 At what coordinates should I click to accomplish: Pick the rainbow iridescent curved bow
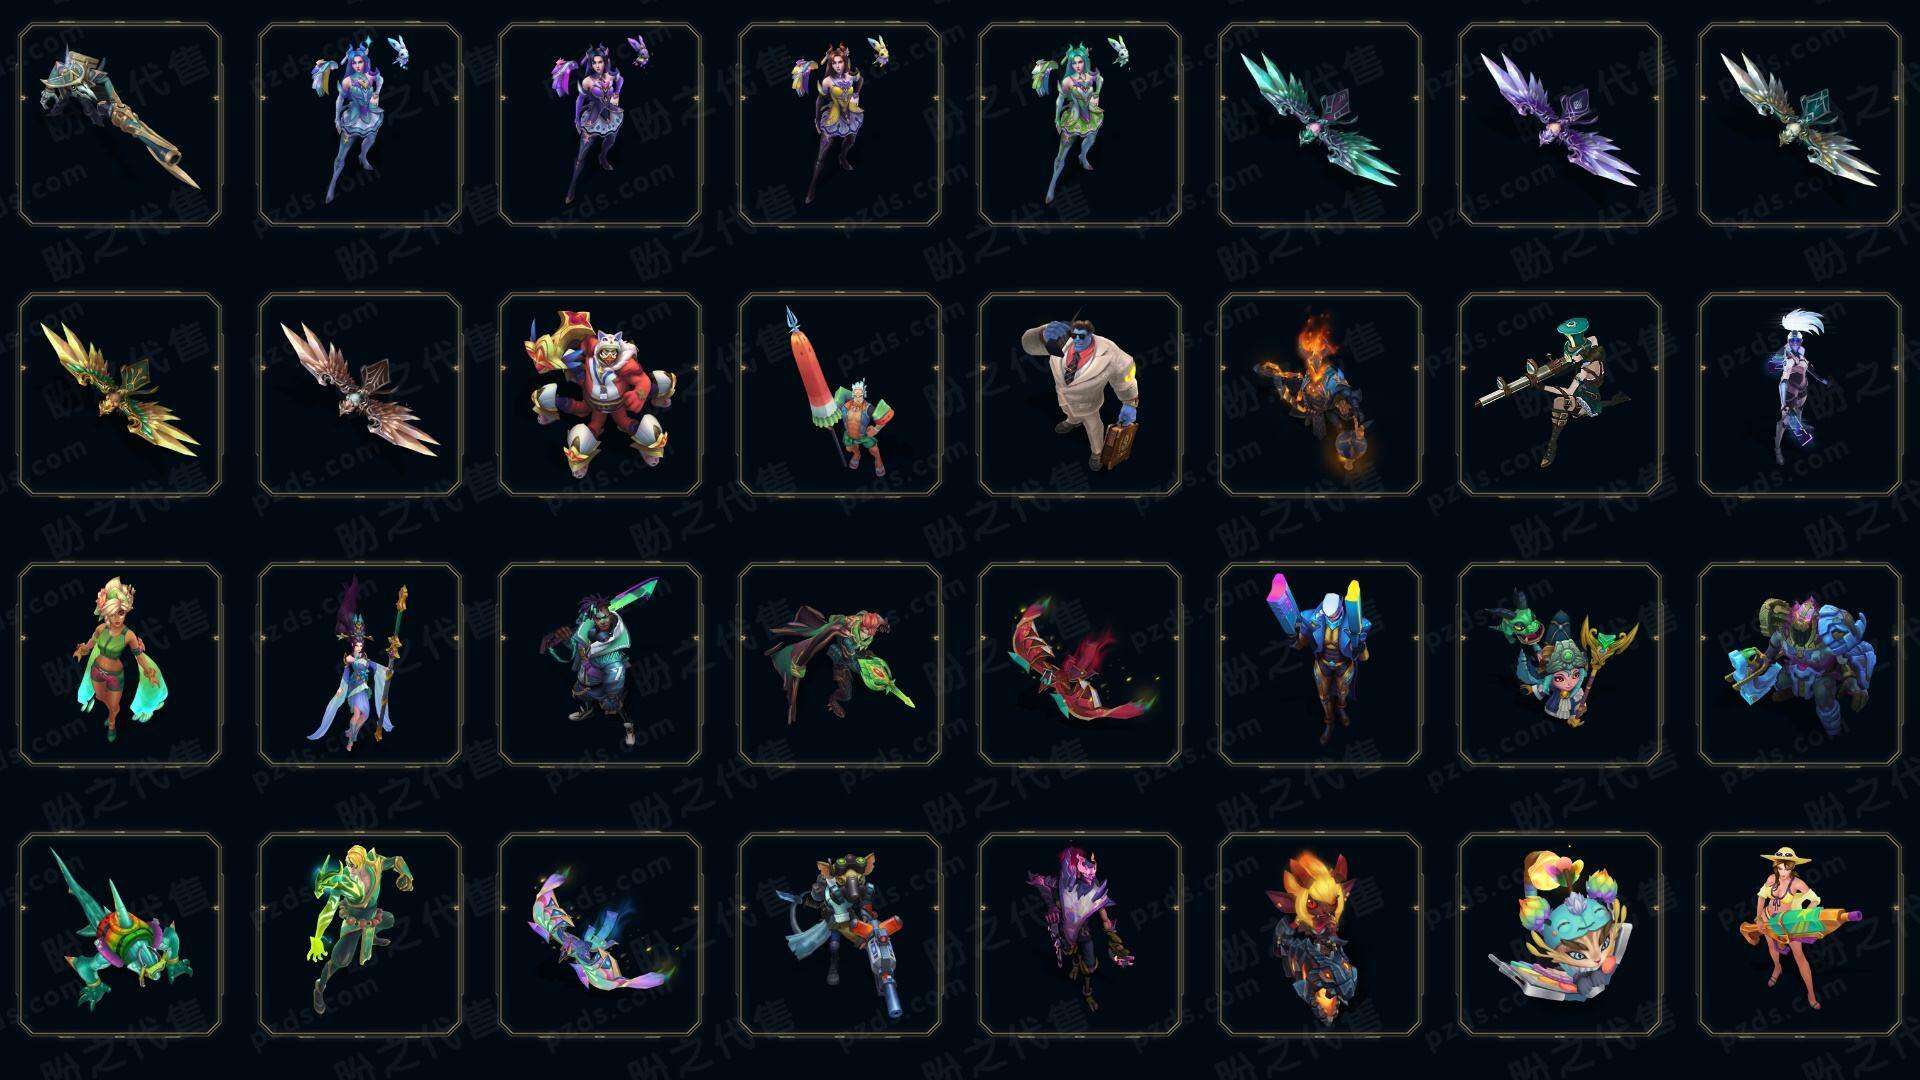coord(600,934)
